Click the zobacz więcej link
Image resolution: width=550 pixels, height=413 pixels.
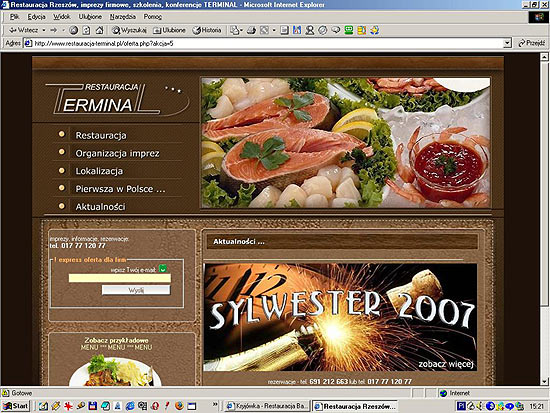(x=446, y=364)
